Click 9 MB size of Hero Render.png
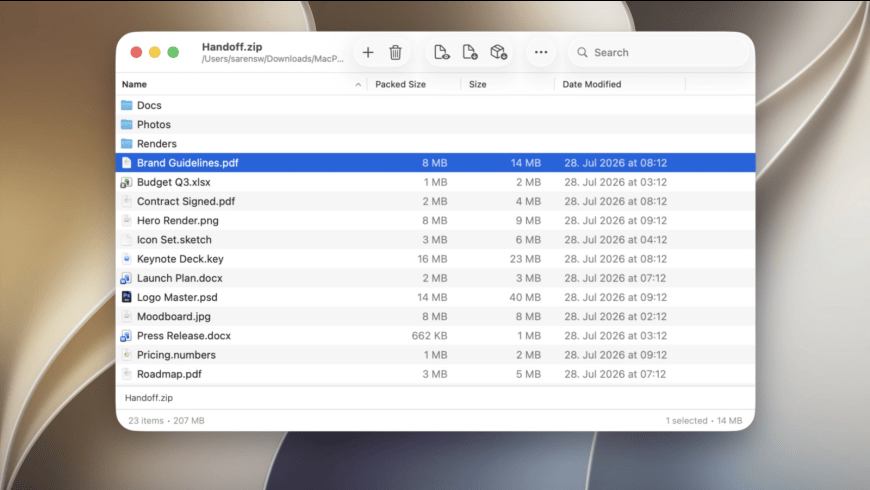This screenshot has width=870, height=490. click(x=528, y=220)
